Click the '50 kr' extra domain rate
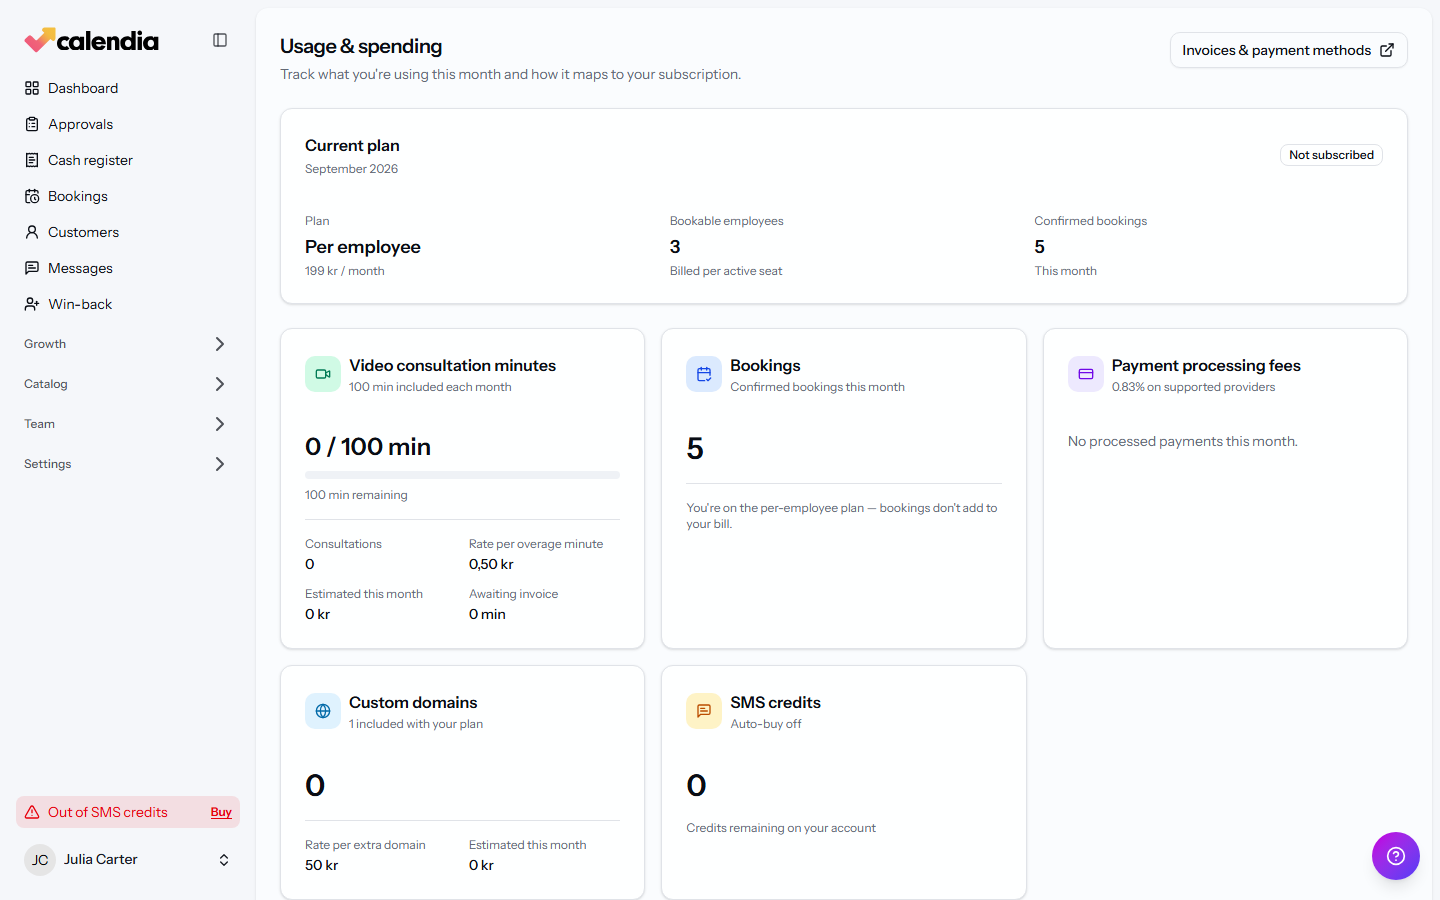This screenshot has height=900, width=1440. 321,865
